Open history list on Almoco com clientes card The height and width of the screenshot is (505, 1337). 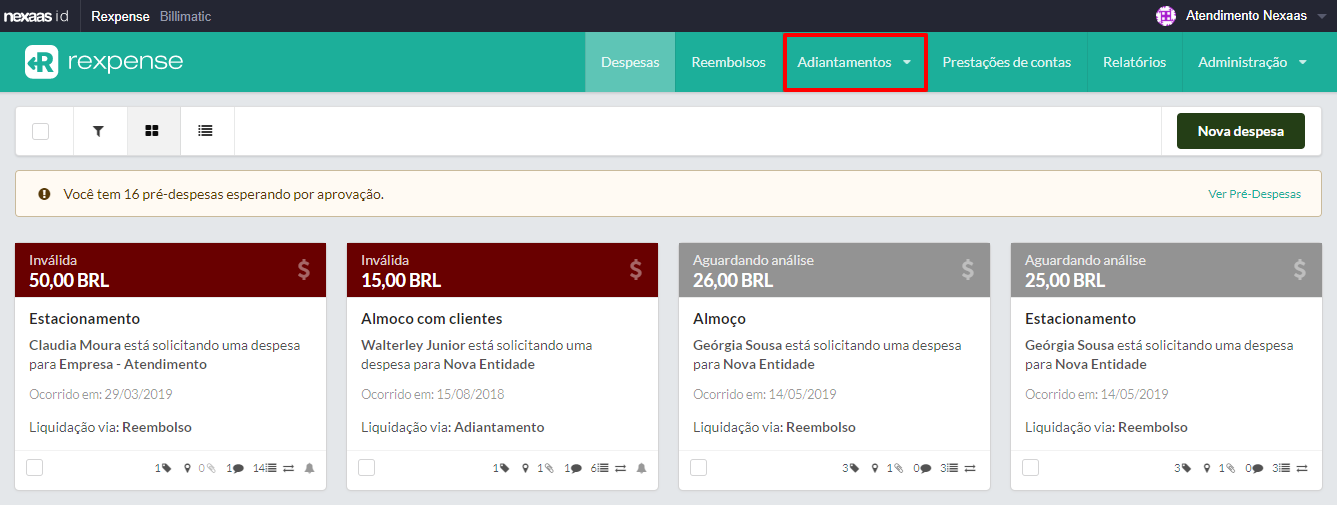(x=605, y=468)
